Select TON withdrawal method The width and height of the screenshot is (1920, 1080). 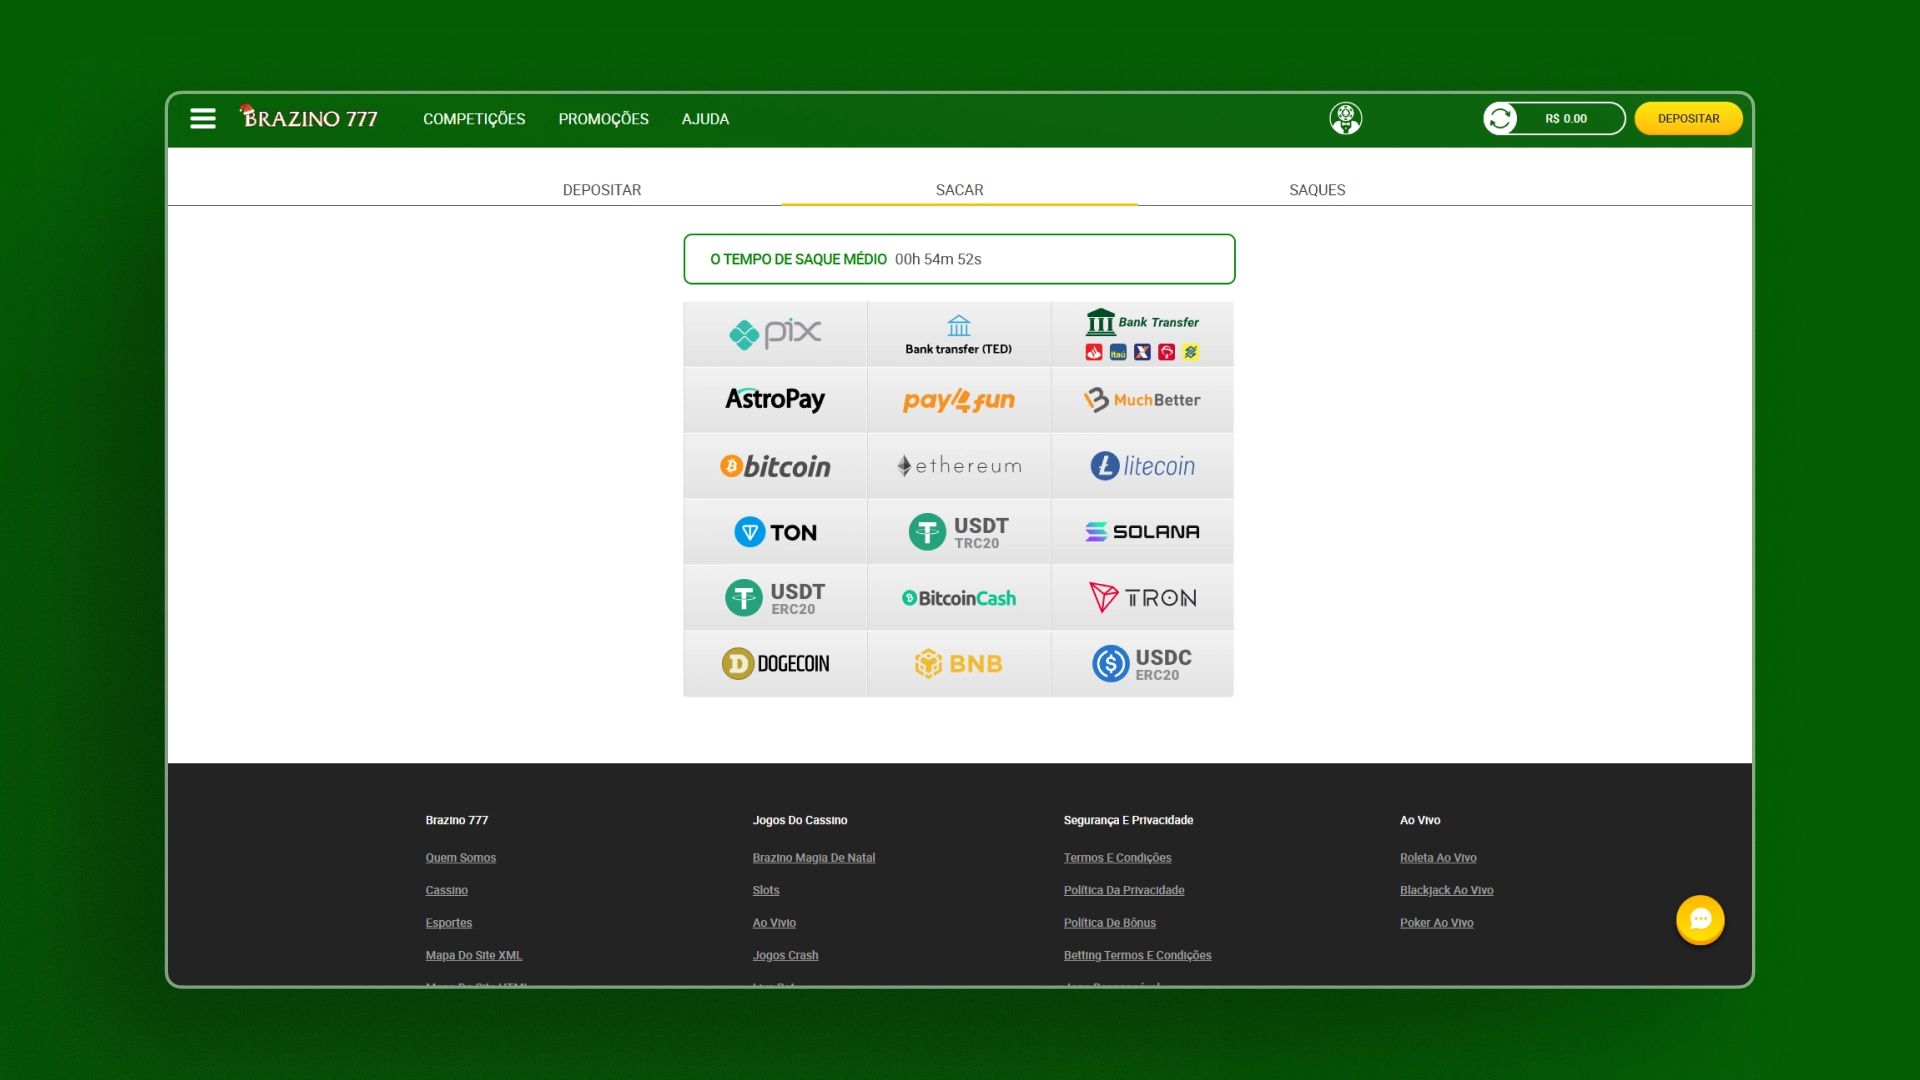[x=775, y=532]
